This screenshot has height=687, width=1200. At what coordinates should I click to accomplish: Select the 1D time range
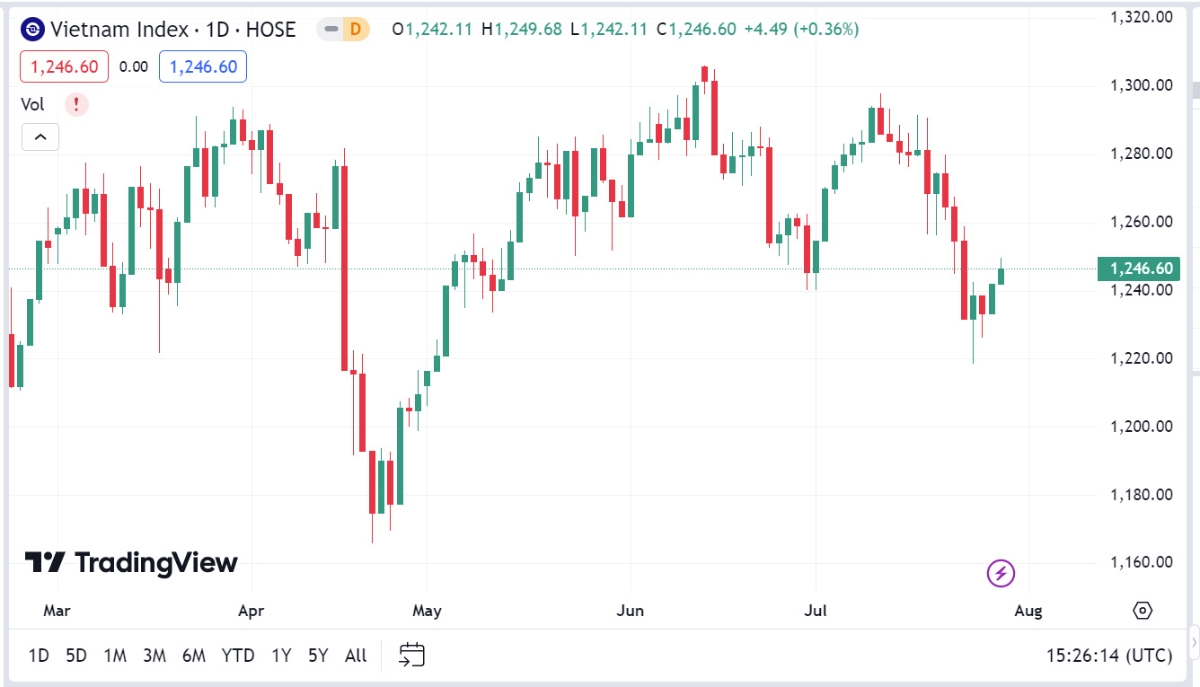[38, 656]
